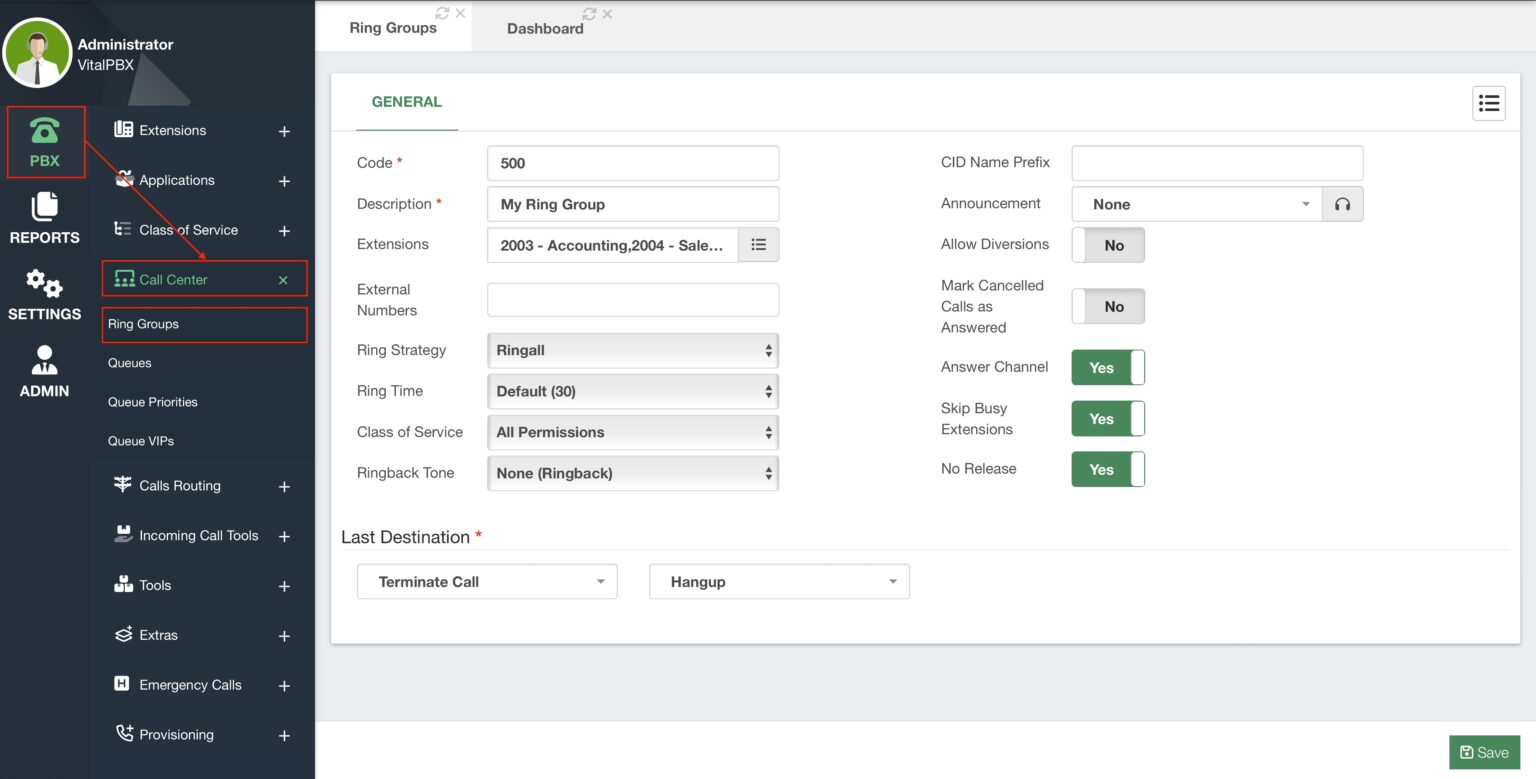Expand the Tools menu plus

(284, 586)
